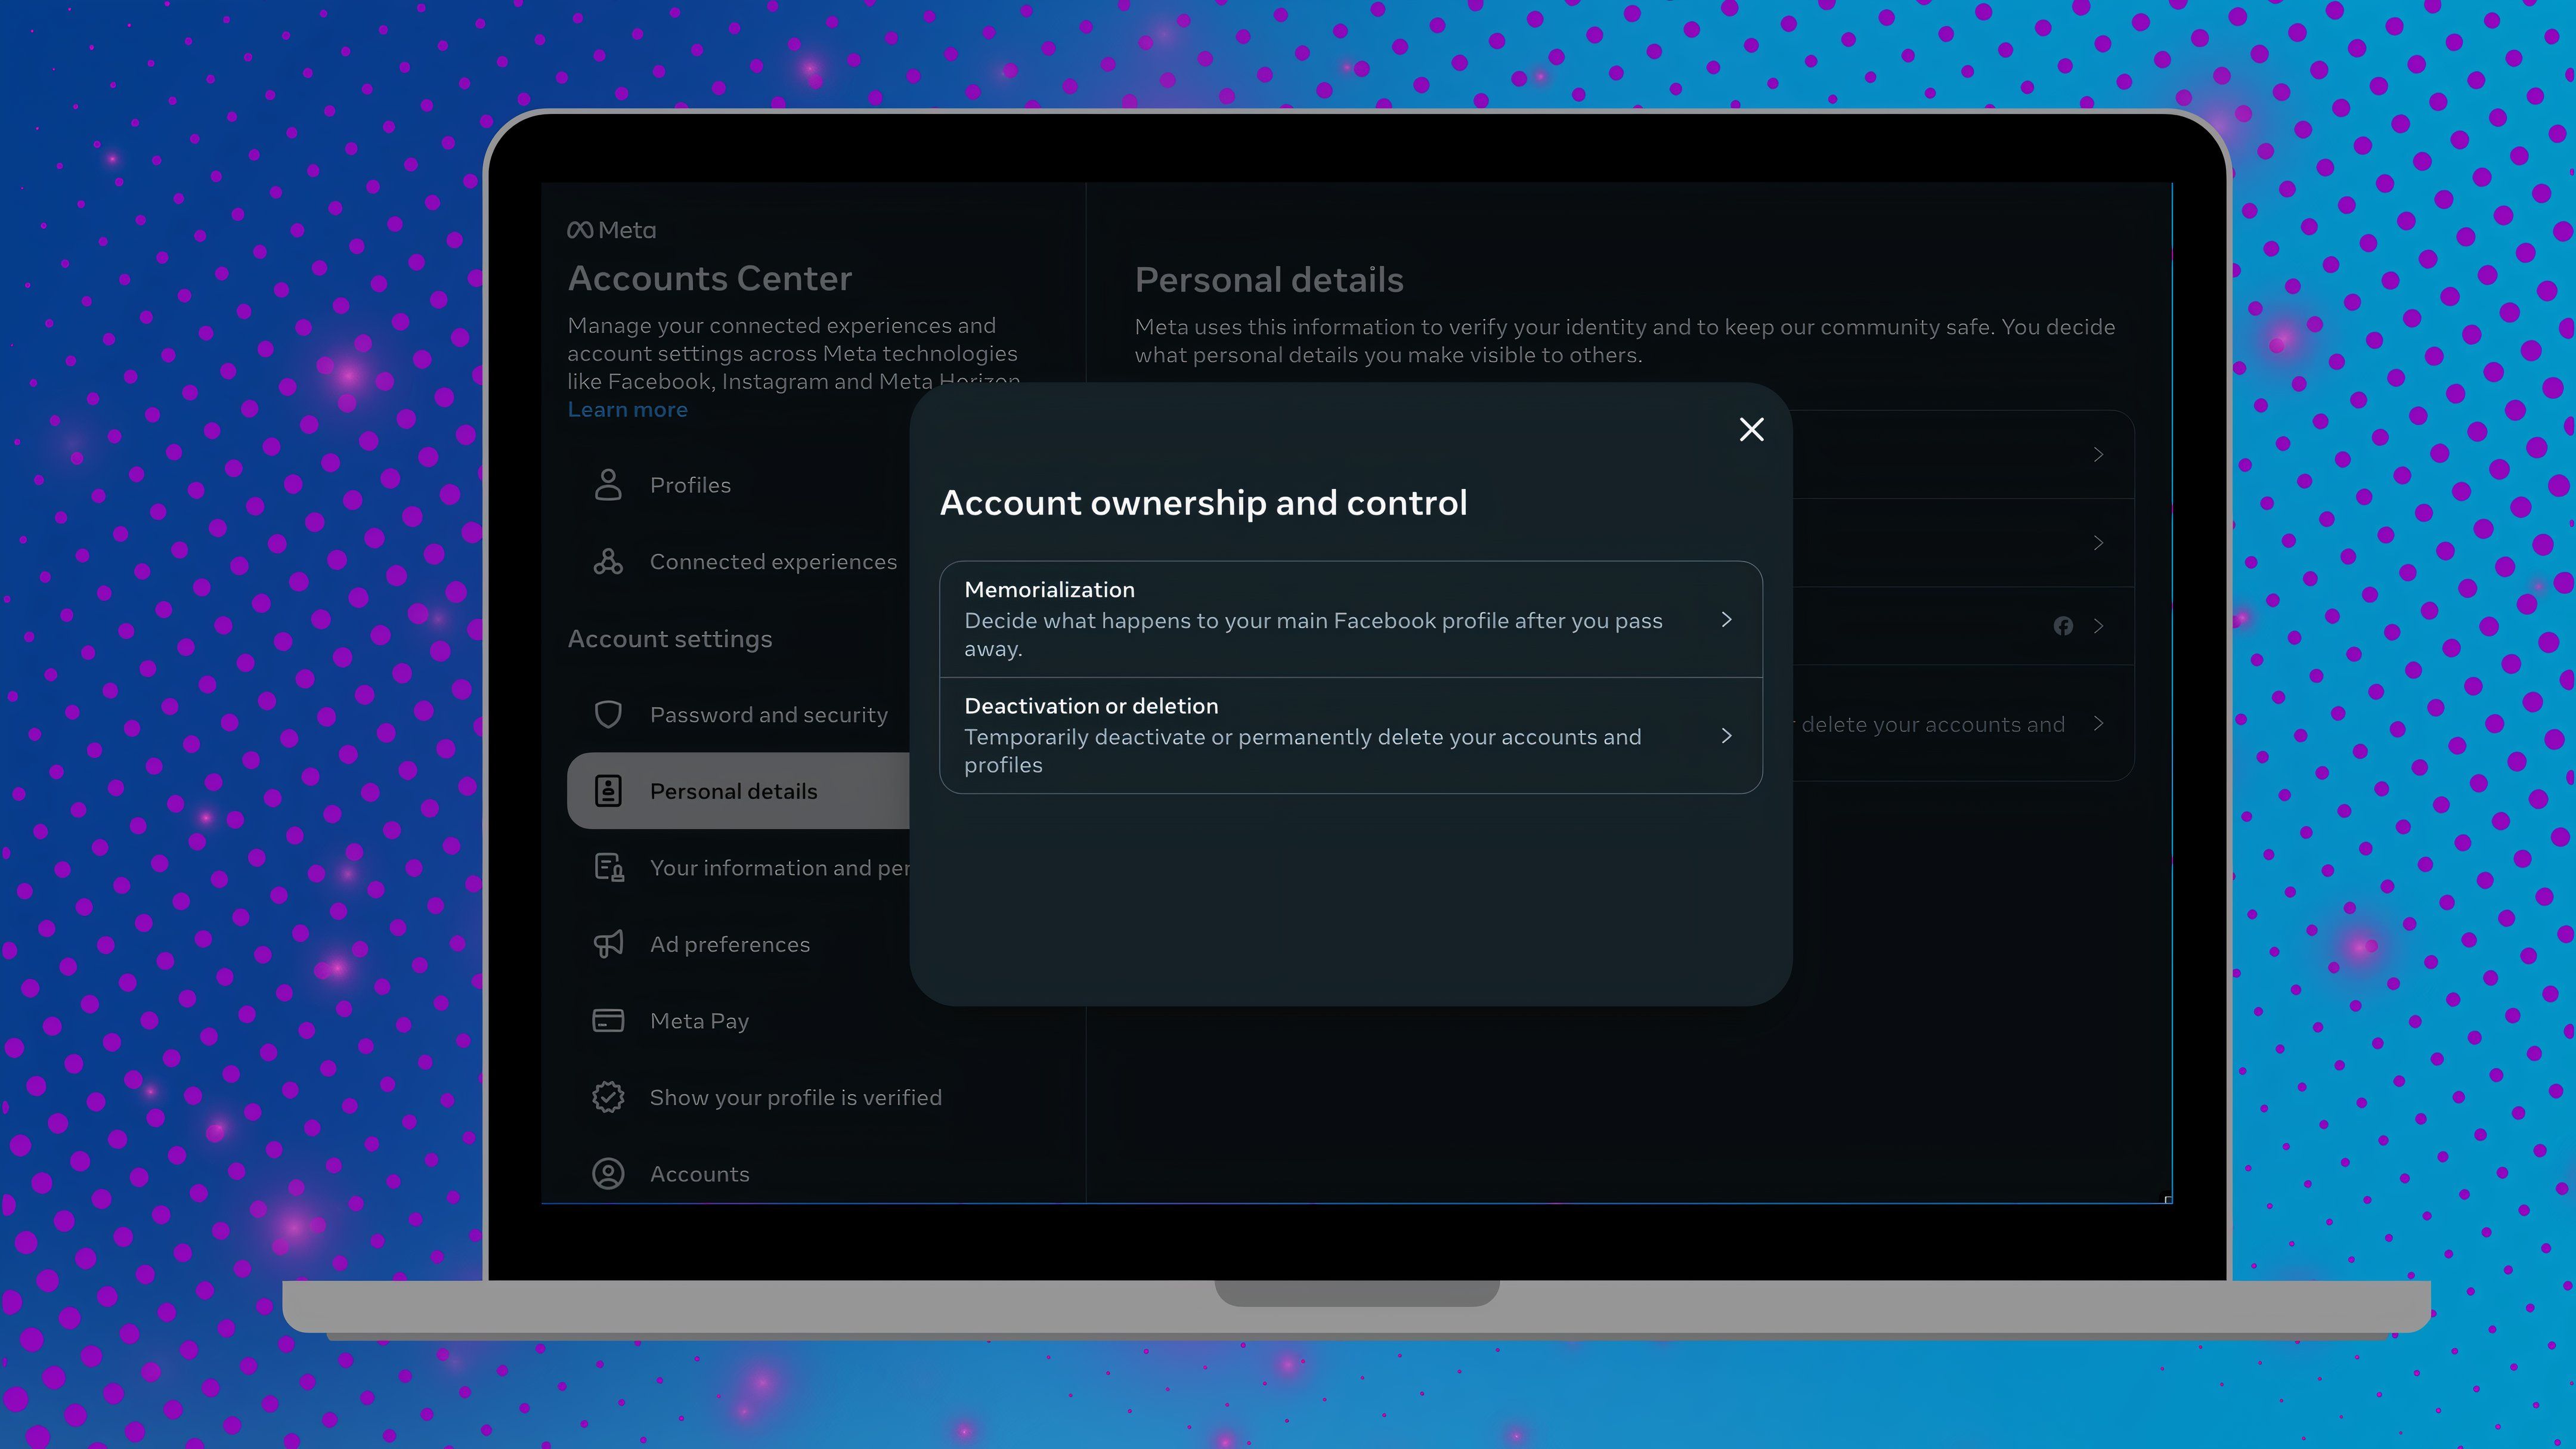2576x1449 pixels.
Task: Click the Accounts user circle icon
Action: point(608,1174)
